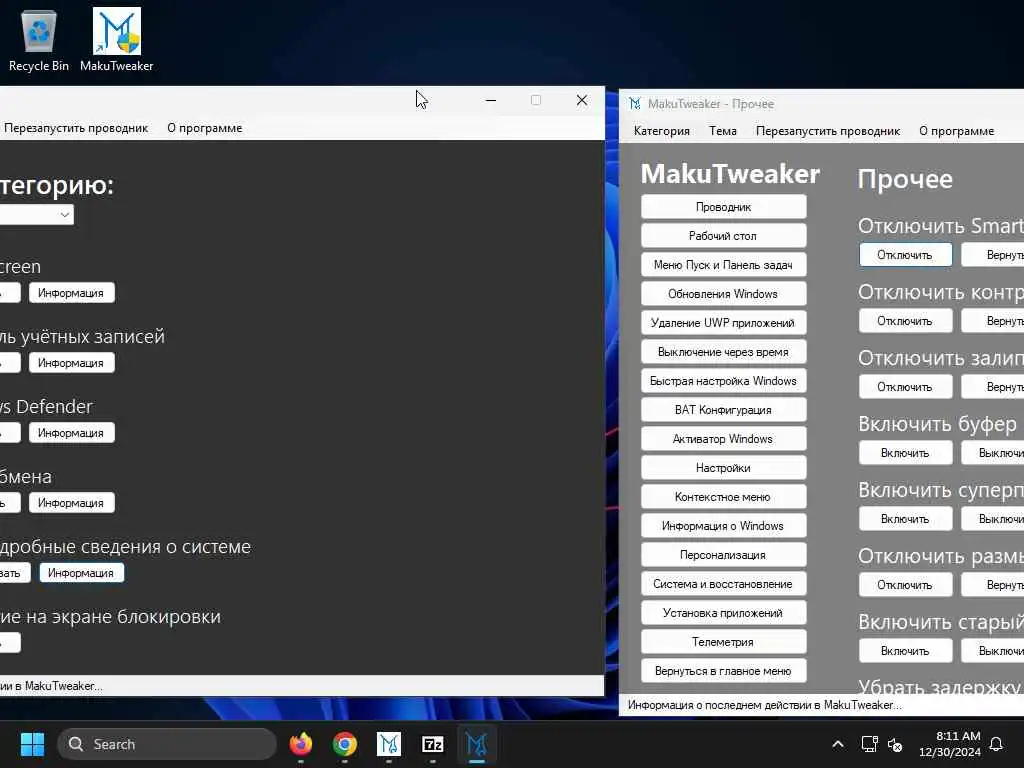Open the Рабочий стол category
1024x768 pixels.
[x=724, y=236]
